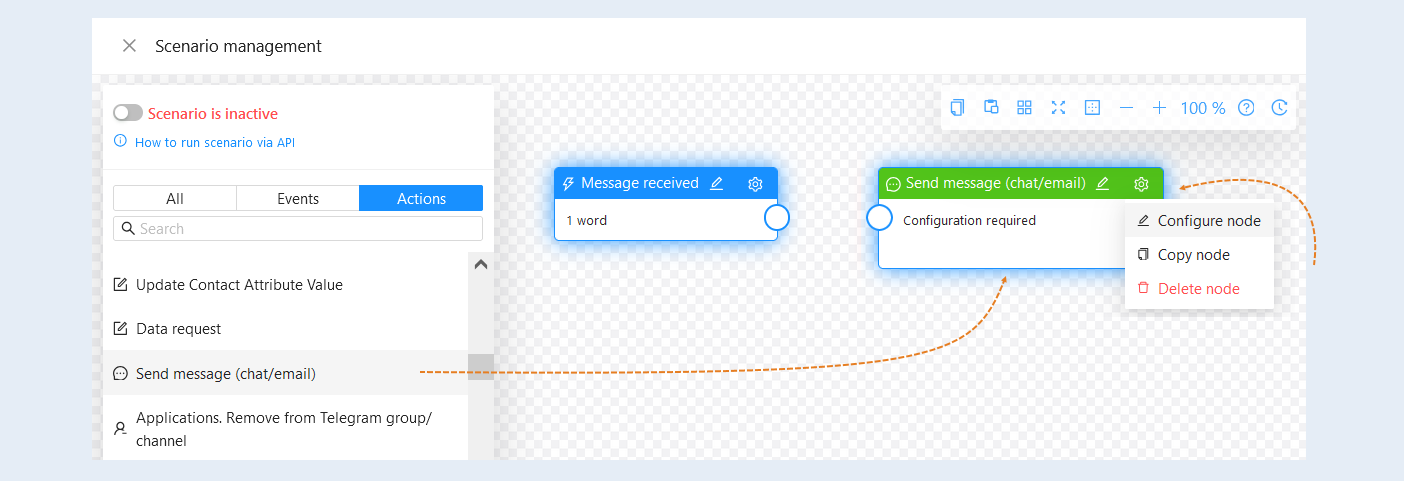This screenshot has height=481, width=1404.
Task: Click the grid arrange nodes icon
Action: click(1025, 108)
